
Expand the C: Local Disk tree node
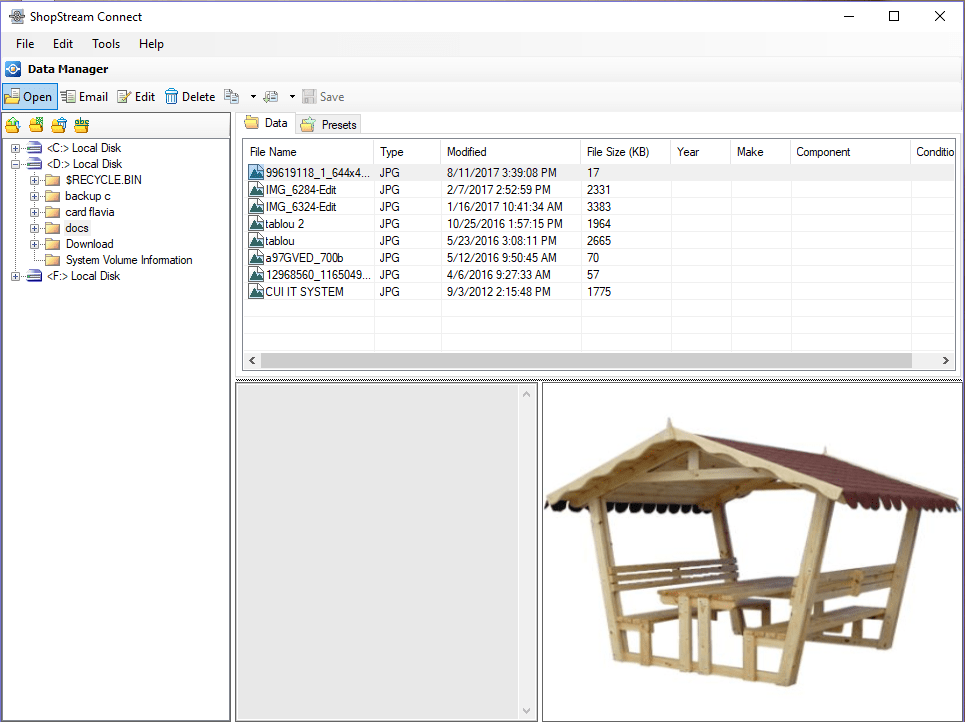[16, 148]
